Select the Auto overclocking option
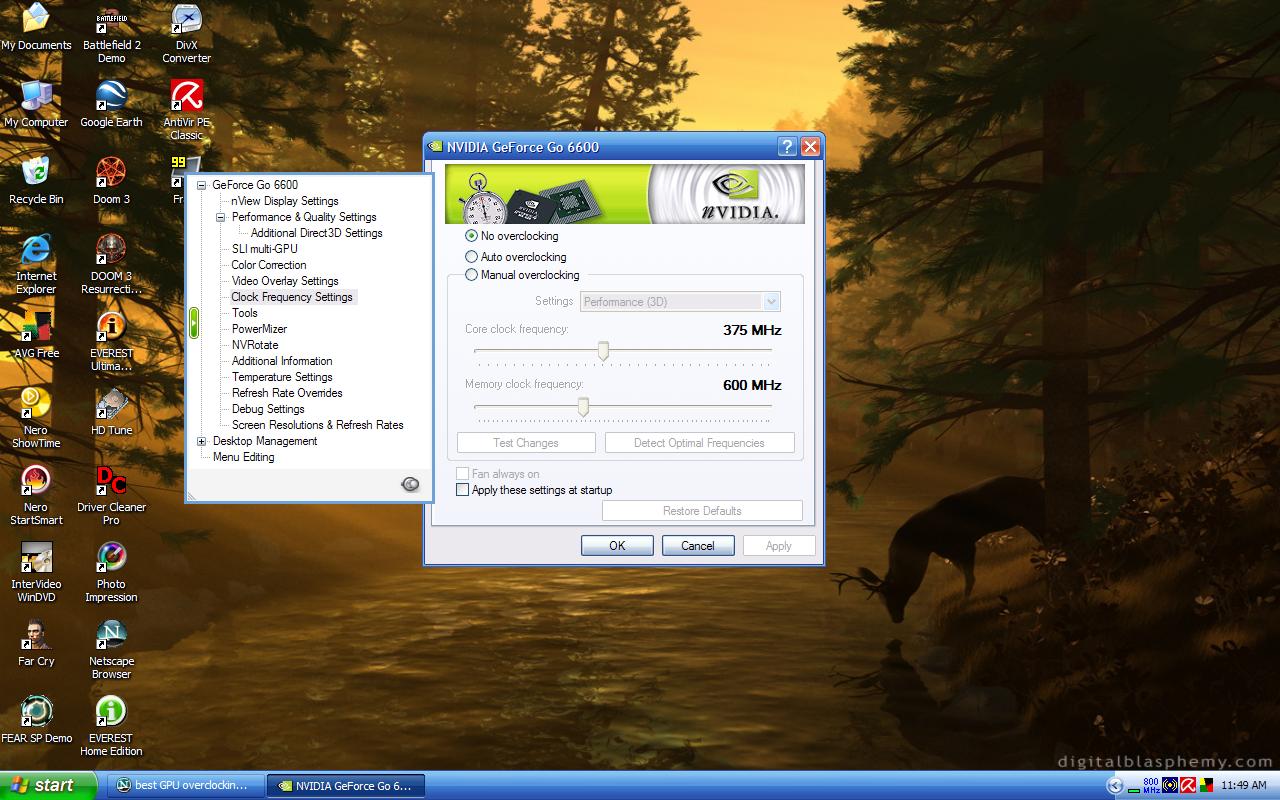Viewport: 1280px width, 800px height. (x=516, y=257)
